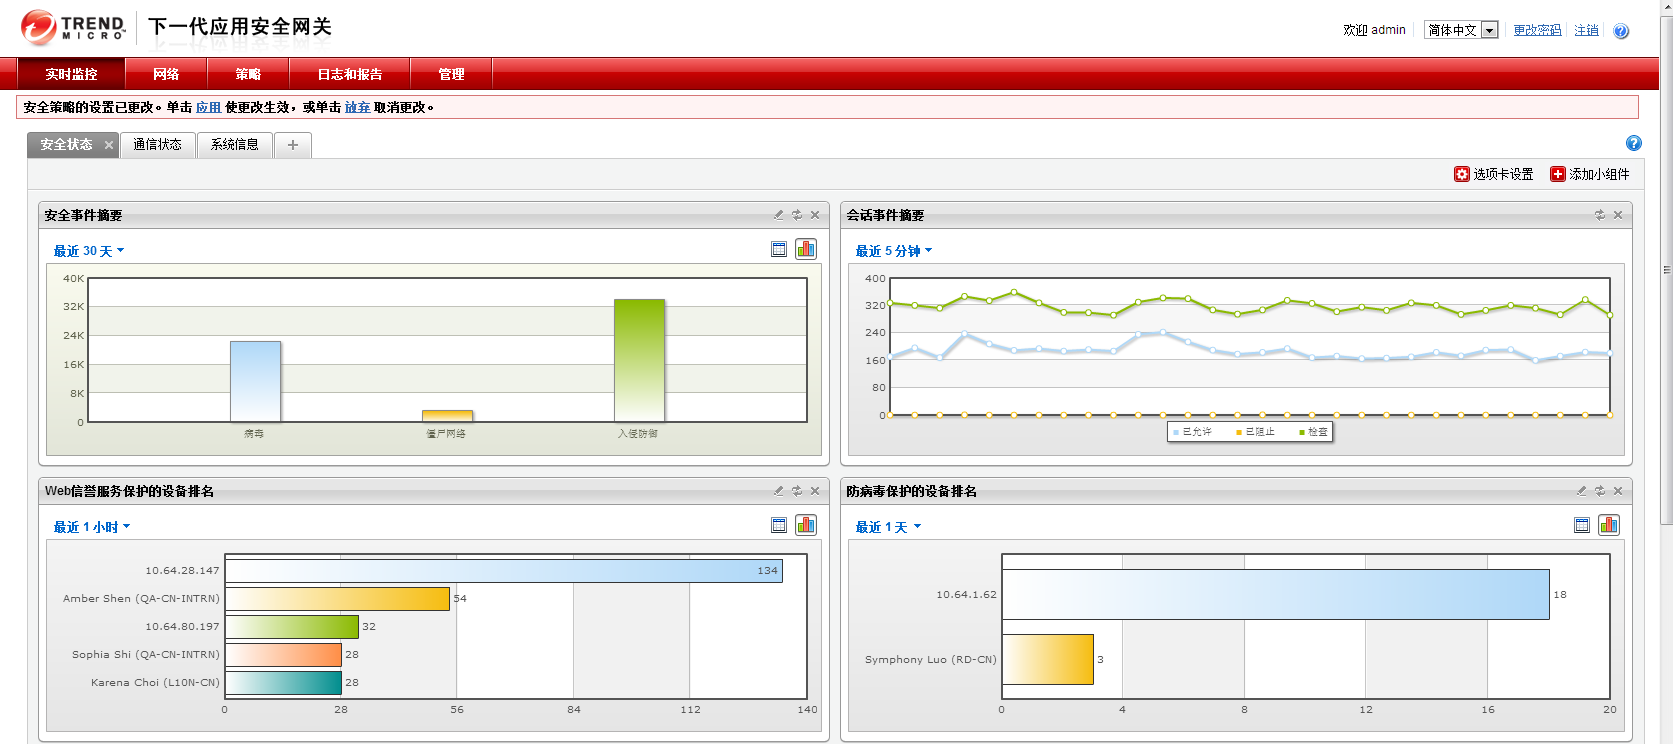Open edit for 防病毒保护的设备排名 widget
The image size is (1673, 744).
pyautogui.click(x=1581, y=491)
